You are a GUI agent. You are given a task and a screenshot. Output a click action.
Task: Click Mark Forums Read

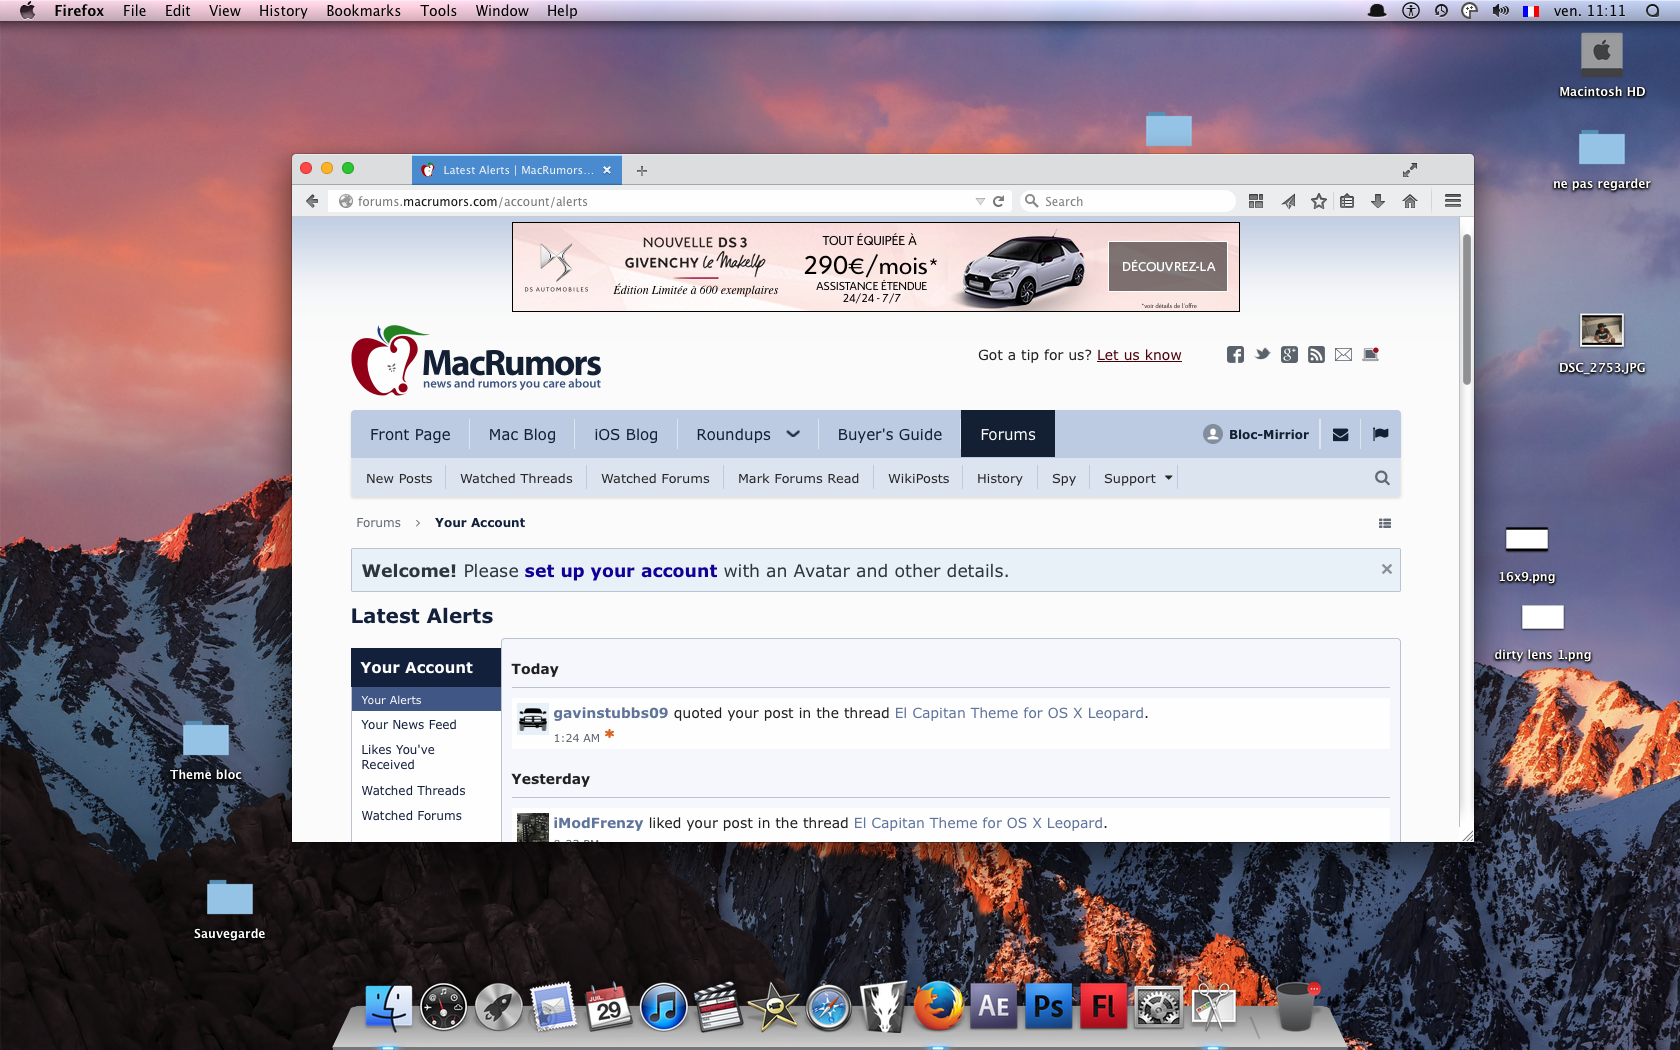[x=798, y=478]
